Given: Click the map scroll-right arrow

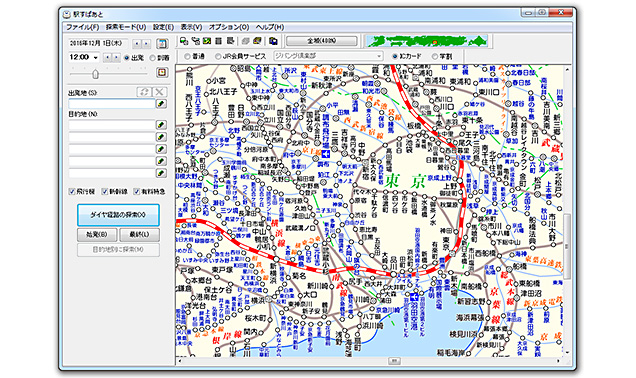Looking at the screenshot, I should [x=559, y=361].
